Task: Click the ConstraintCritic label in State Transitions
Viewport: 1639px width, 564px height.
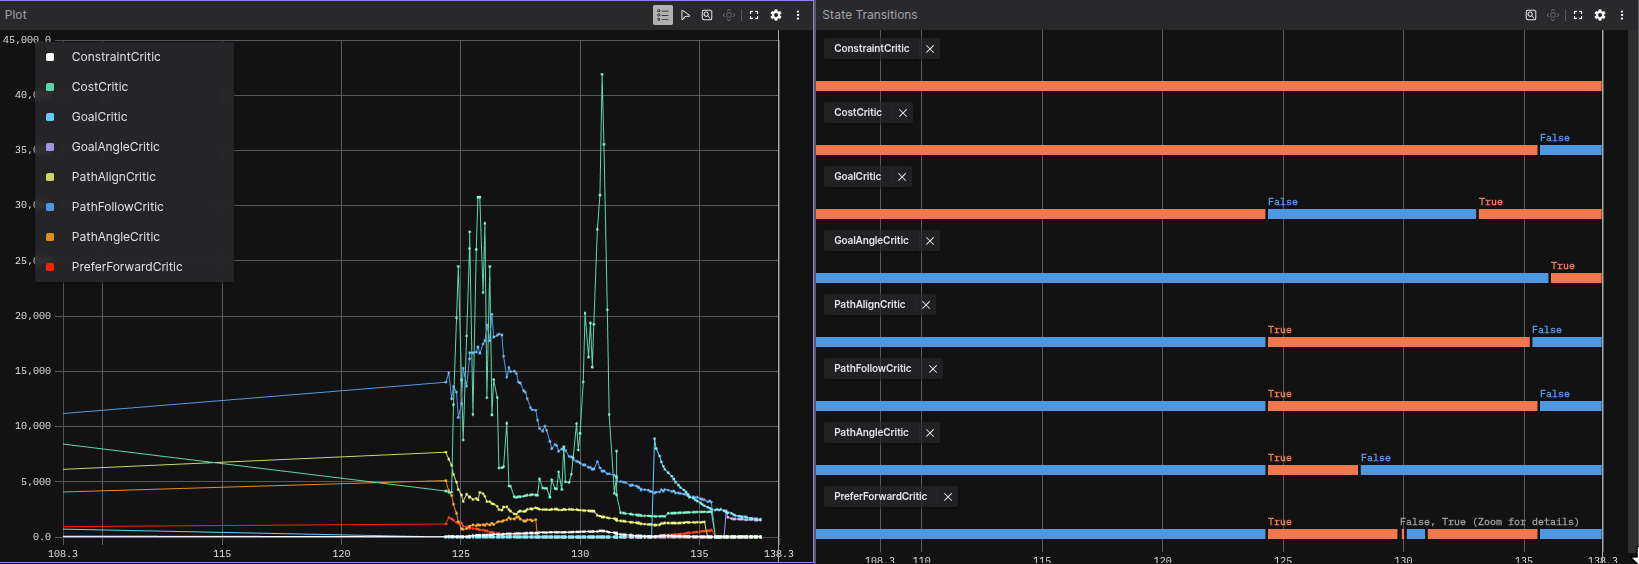Action: coord(872,49)
